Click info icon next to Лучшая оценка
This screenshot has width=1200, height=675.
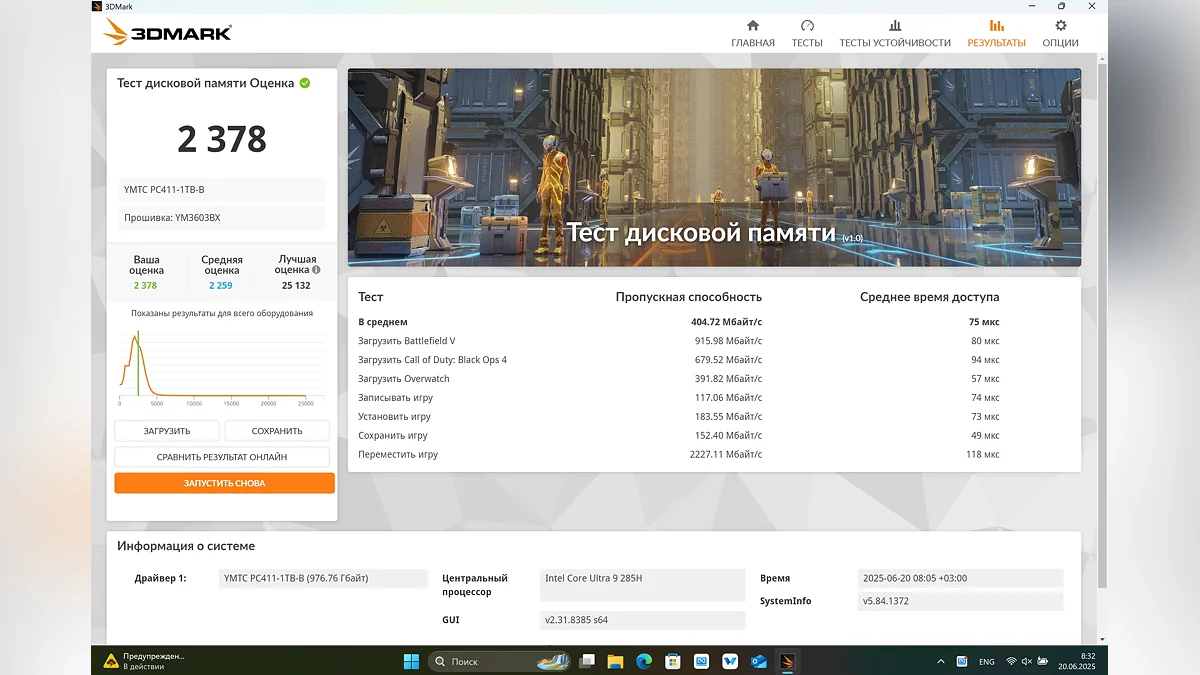[x=316, y=270]
